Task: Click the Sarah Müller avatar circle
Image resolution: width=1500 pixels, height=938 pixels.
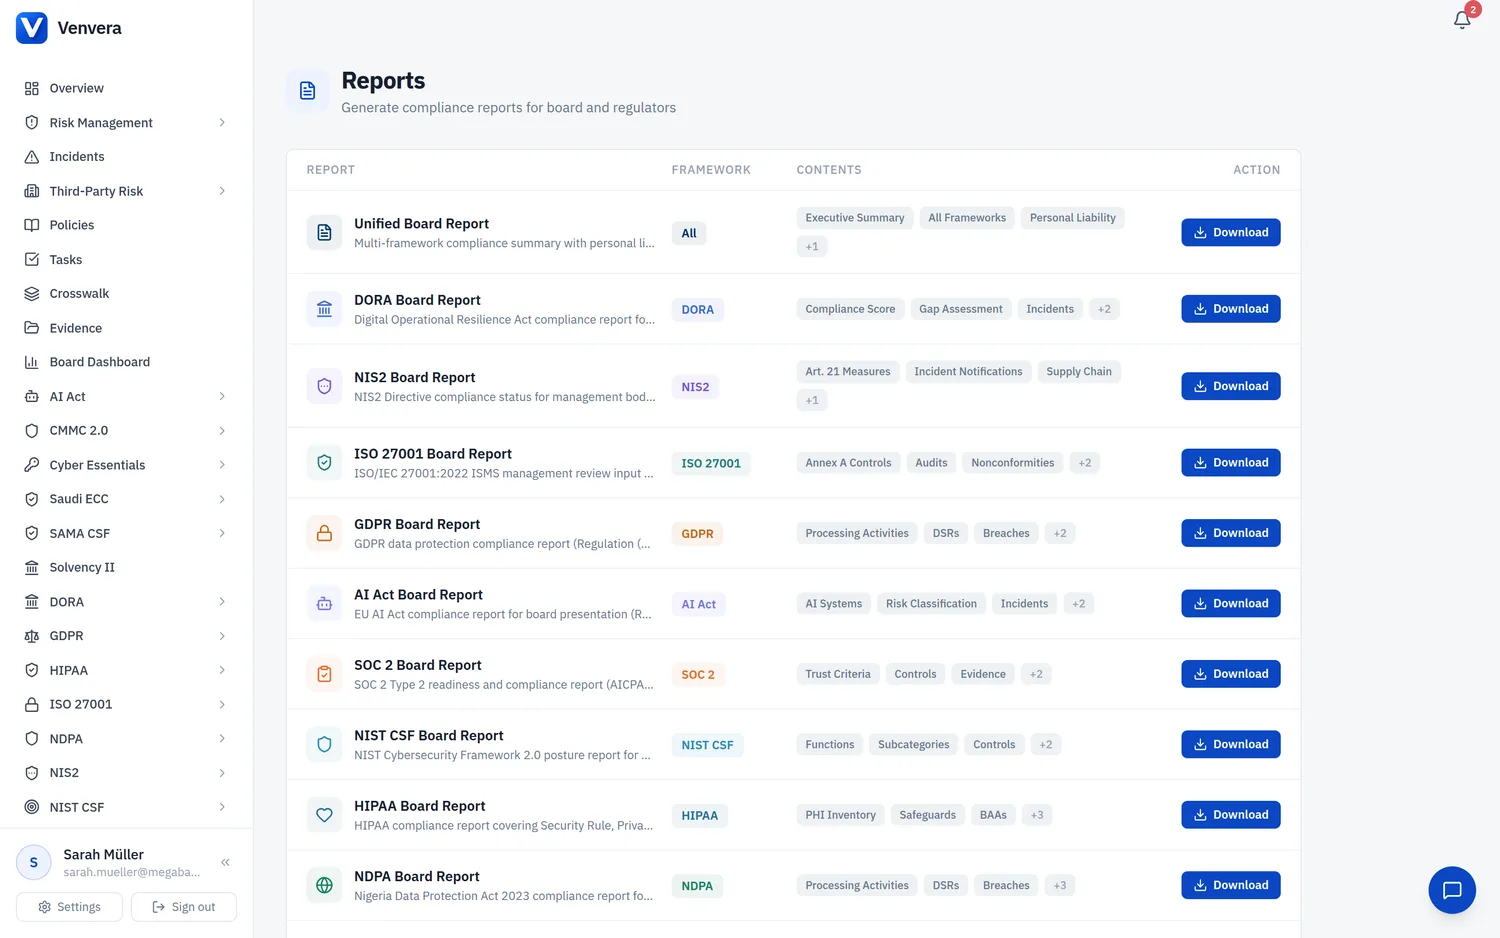Action: click(34, 862)
